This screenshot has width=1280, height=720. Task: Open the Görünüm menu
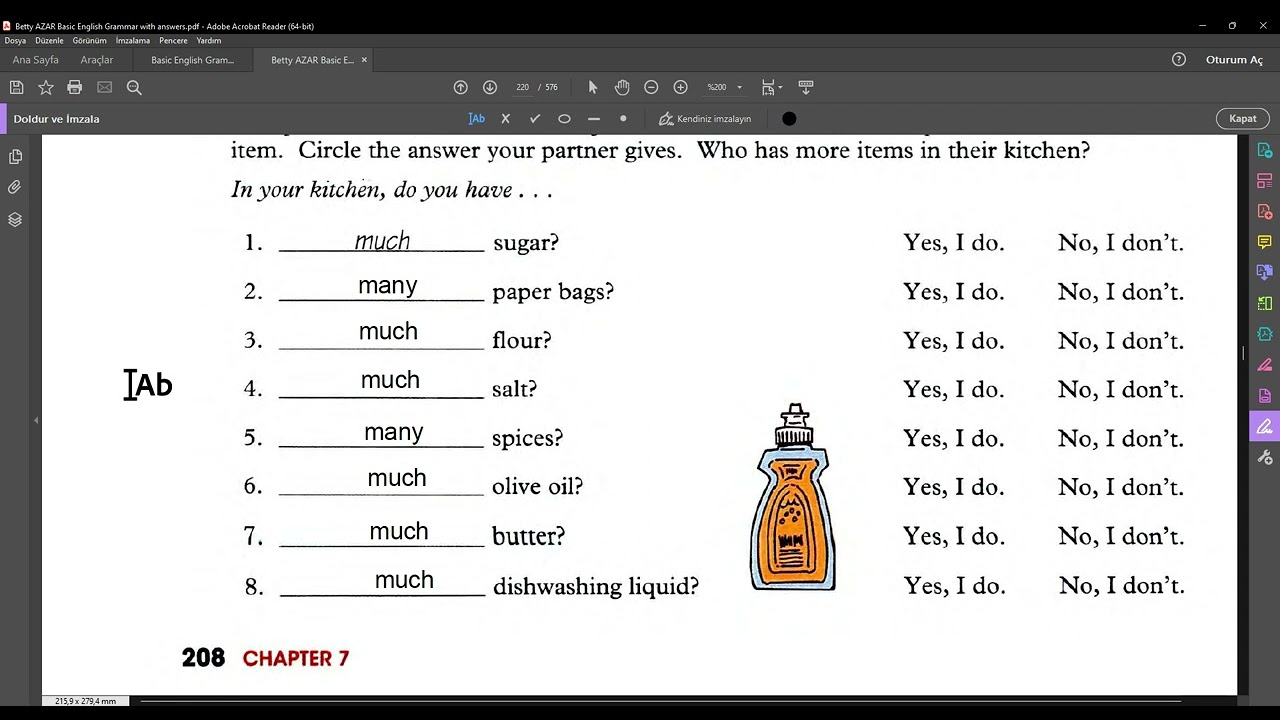(90, 41)
